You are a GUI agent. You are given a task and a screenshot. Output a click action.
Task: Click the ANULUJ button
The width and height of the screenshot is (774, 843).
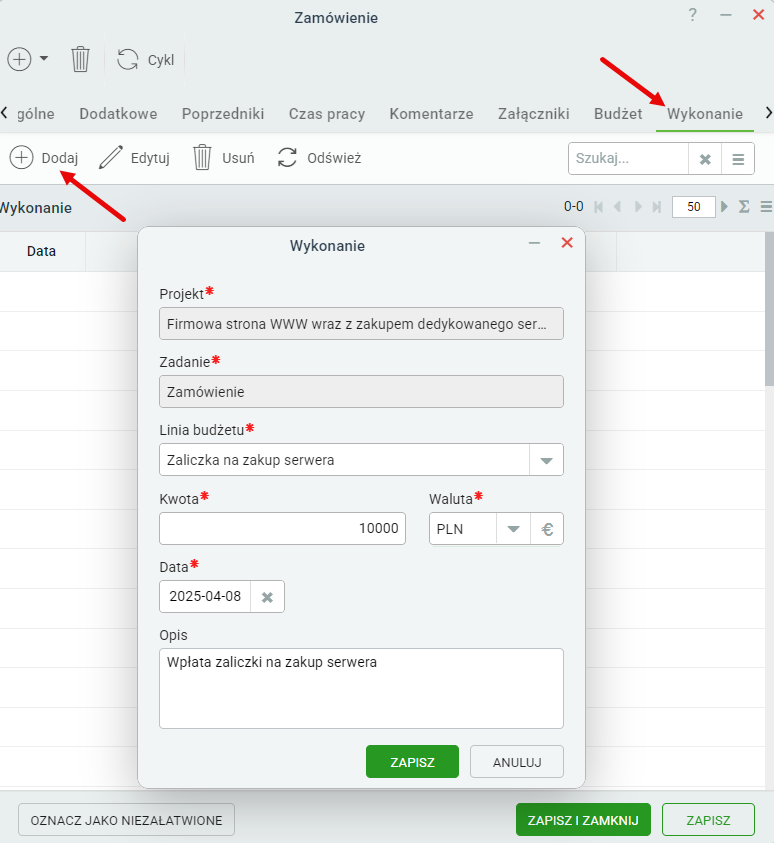(517, 762)
